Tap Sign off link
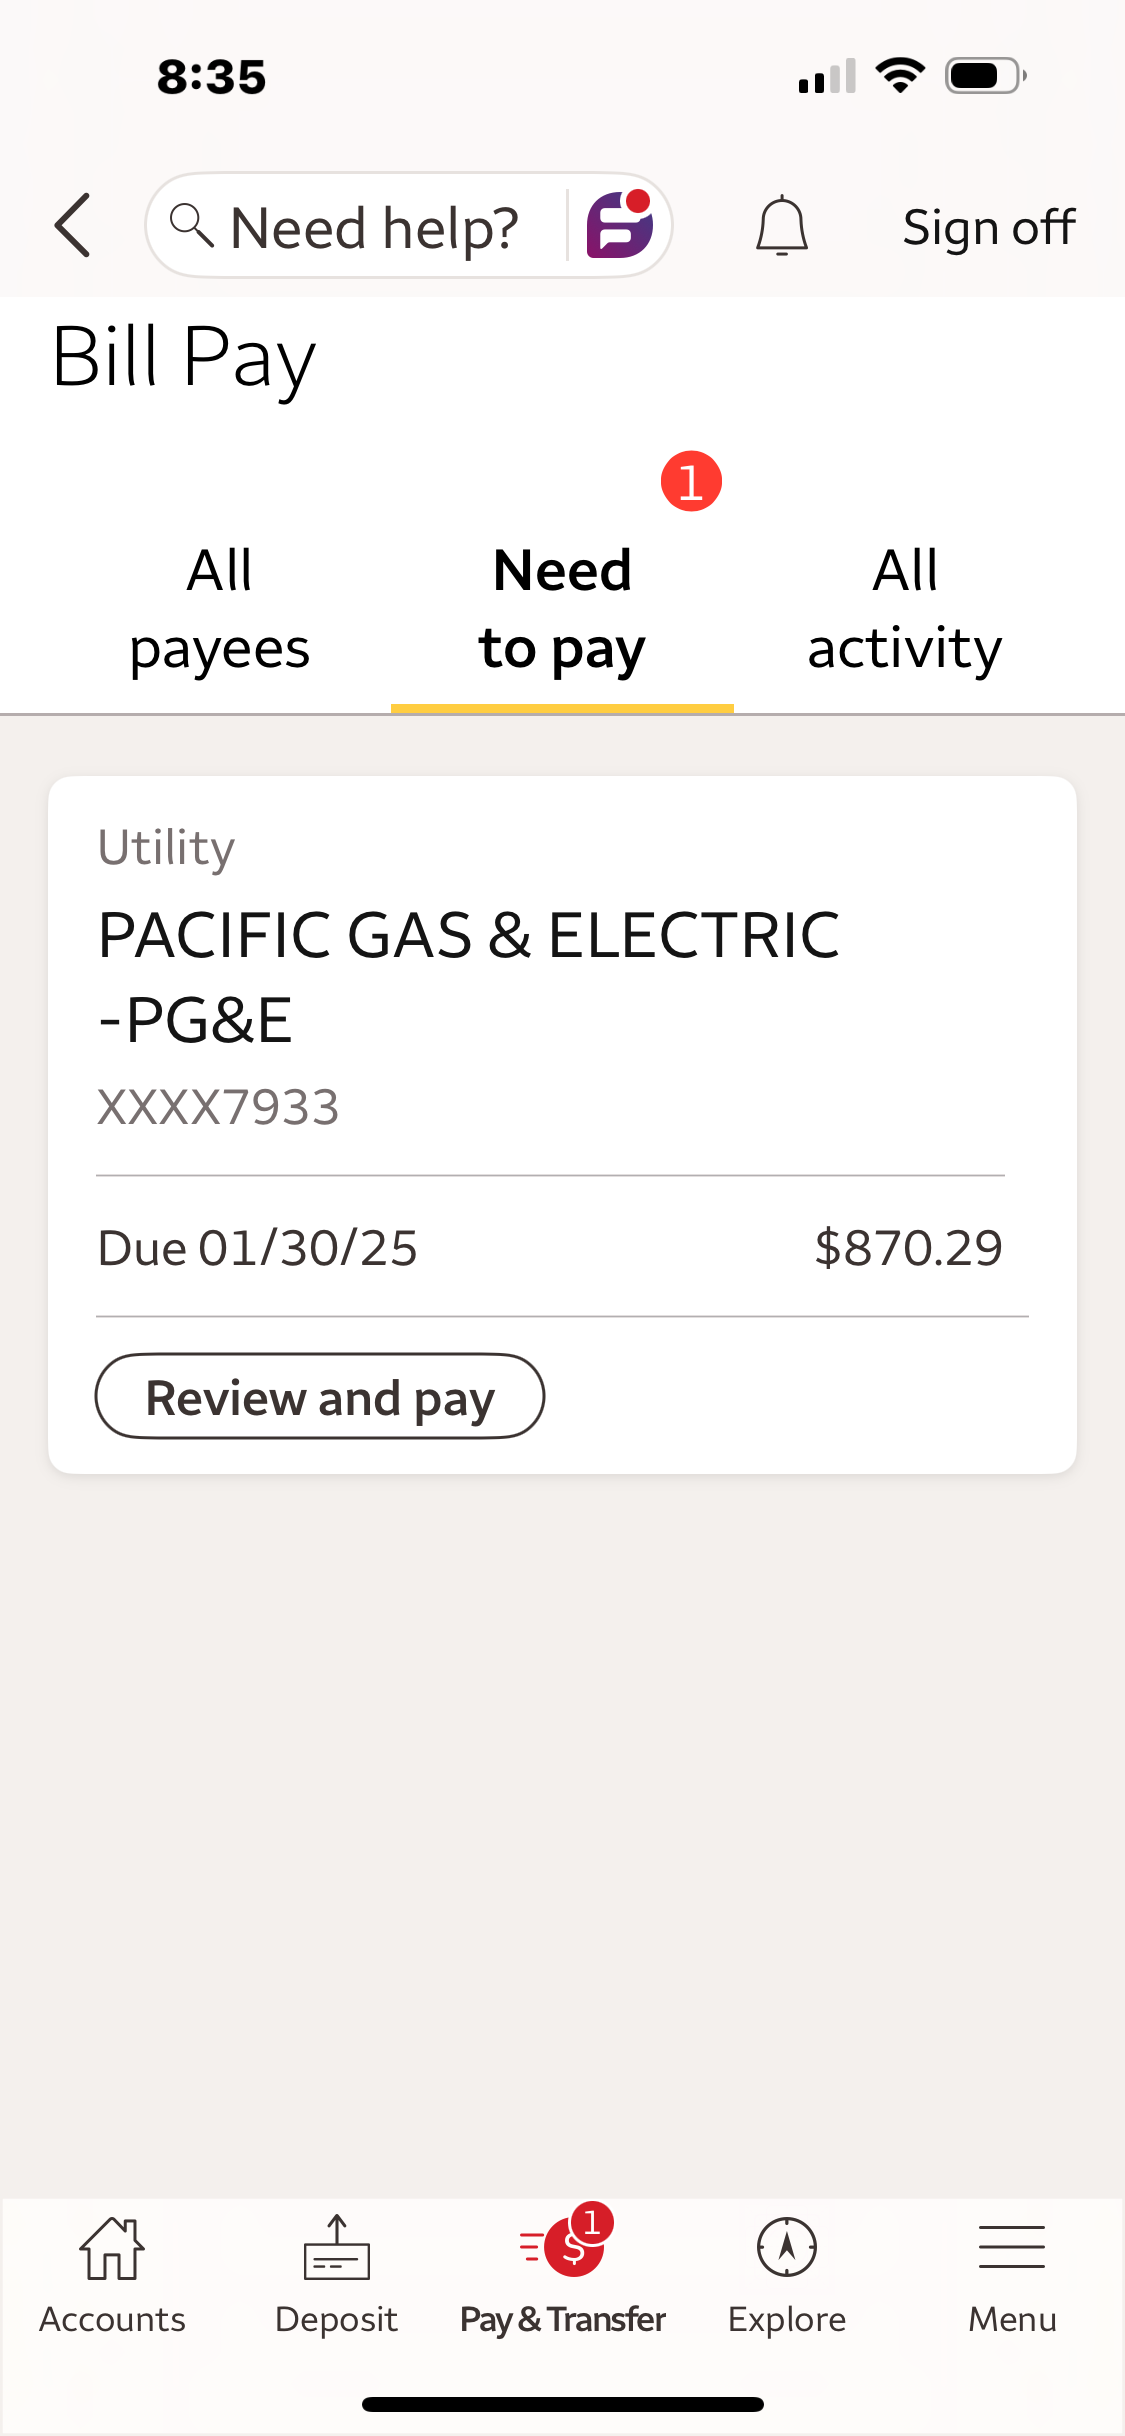Screen dimensions: 1125x2436 click(988, 227)
